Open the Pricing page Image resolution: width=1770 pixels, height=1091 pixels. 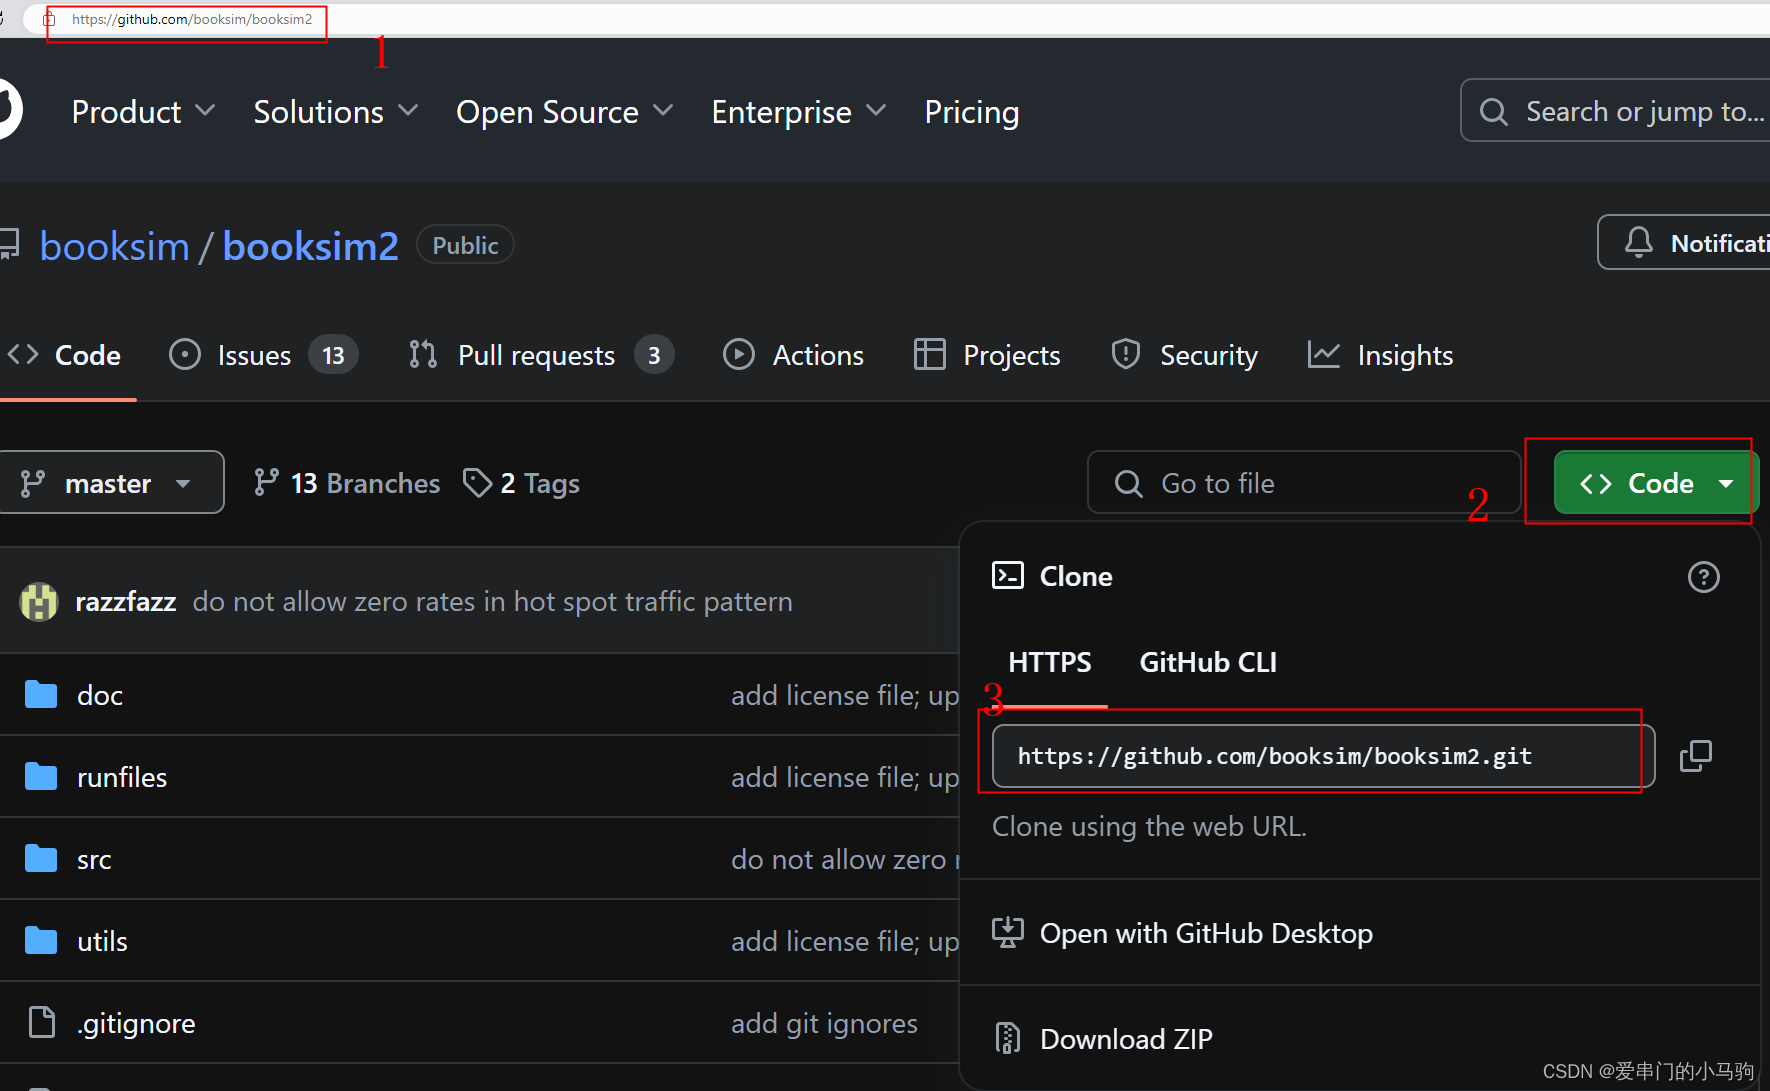coord(972,112)
